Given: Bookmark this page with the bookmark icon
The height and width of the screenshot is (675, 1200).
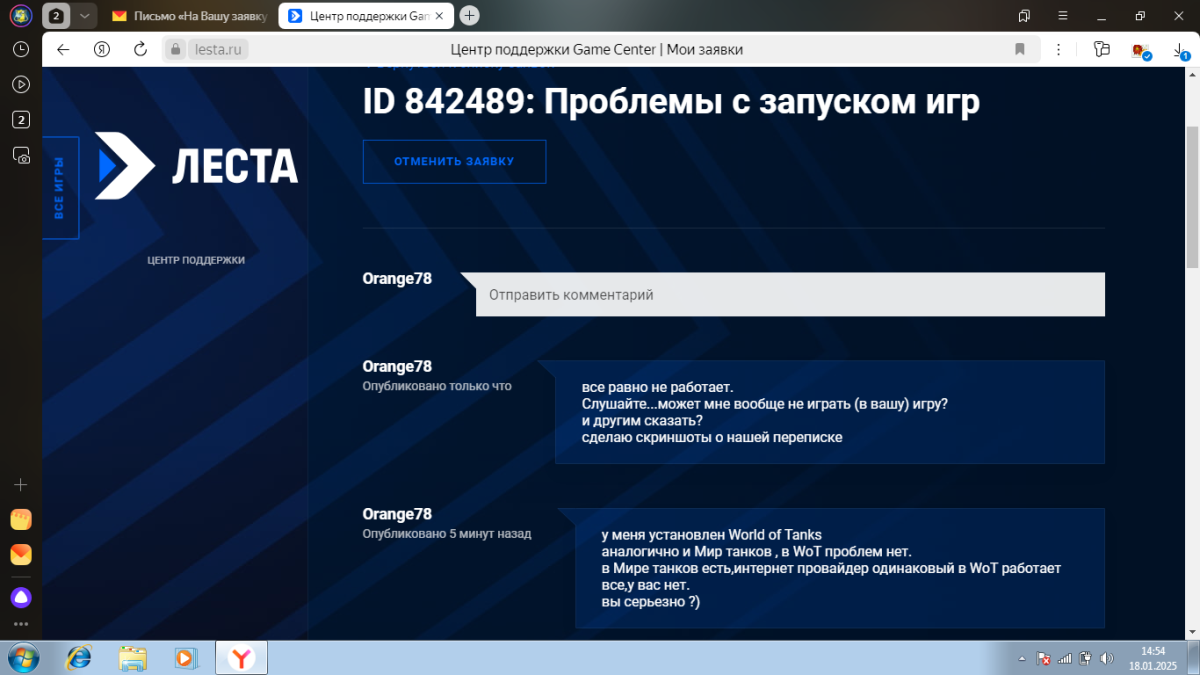Looking at the screenshot, I should (1020, 49).
